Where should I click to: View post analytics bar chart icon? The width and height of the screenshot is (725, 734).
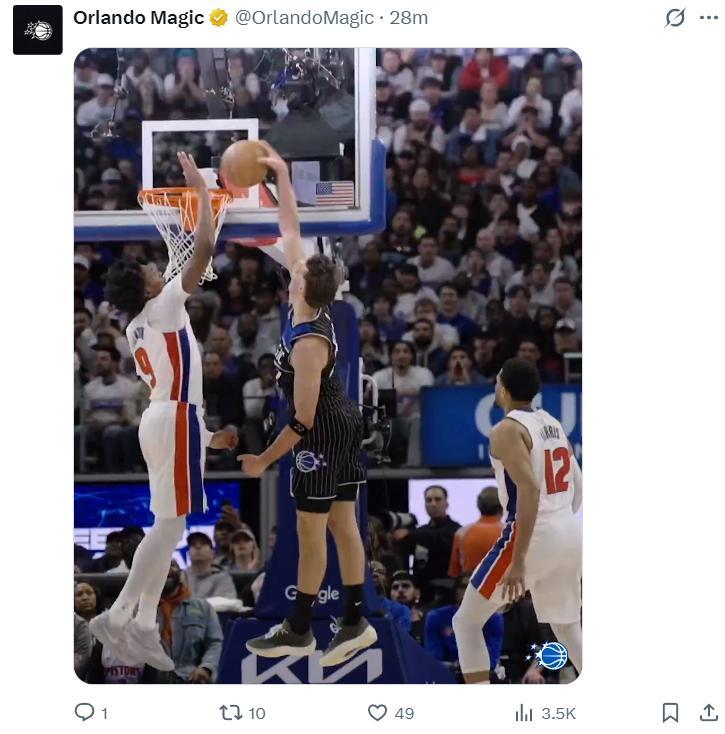coord(523,712)
